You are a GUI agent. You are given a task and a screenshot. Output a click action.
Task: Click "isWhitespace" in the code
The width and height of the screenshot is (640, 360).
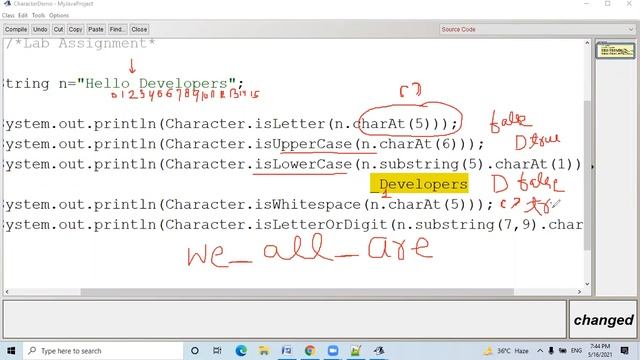308,204
